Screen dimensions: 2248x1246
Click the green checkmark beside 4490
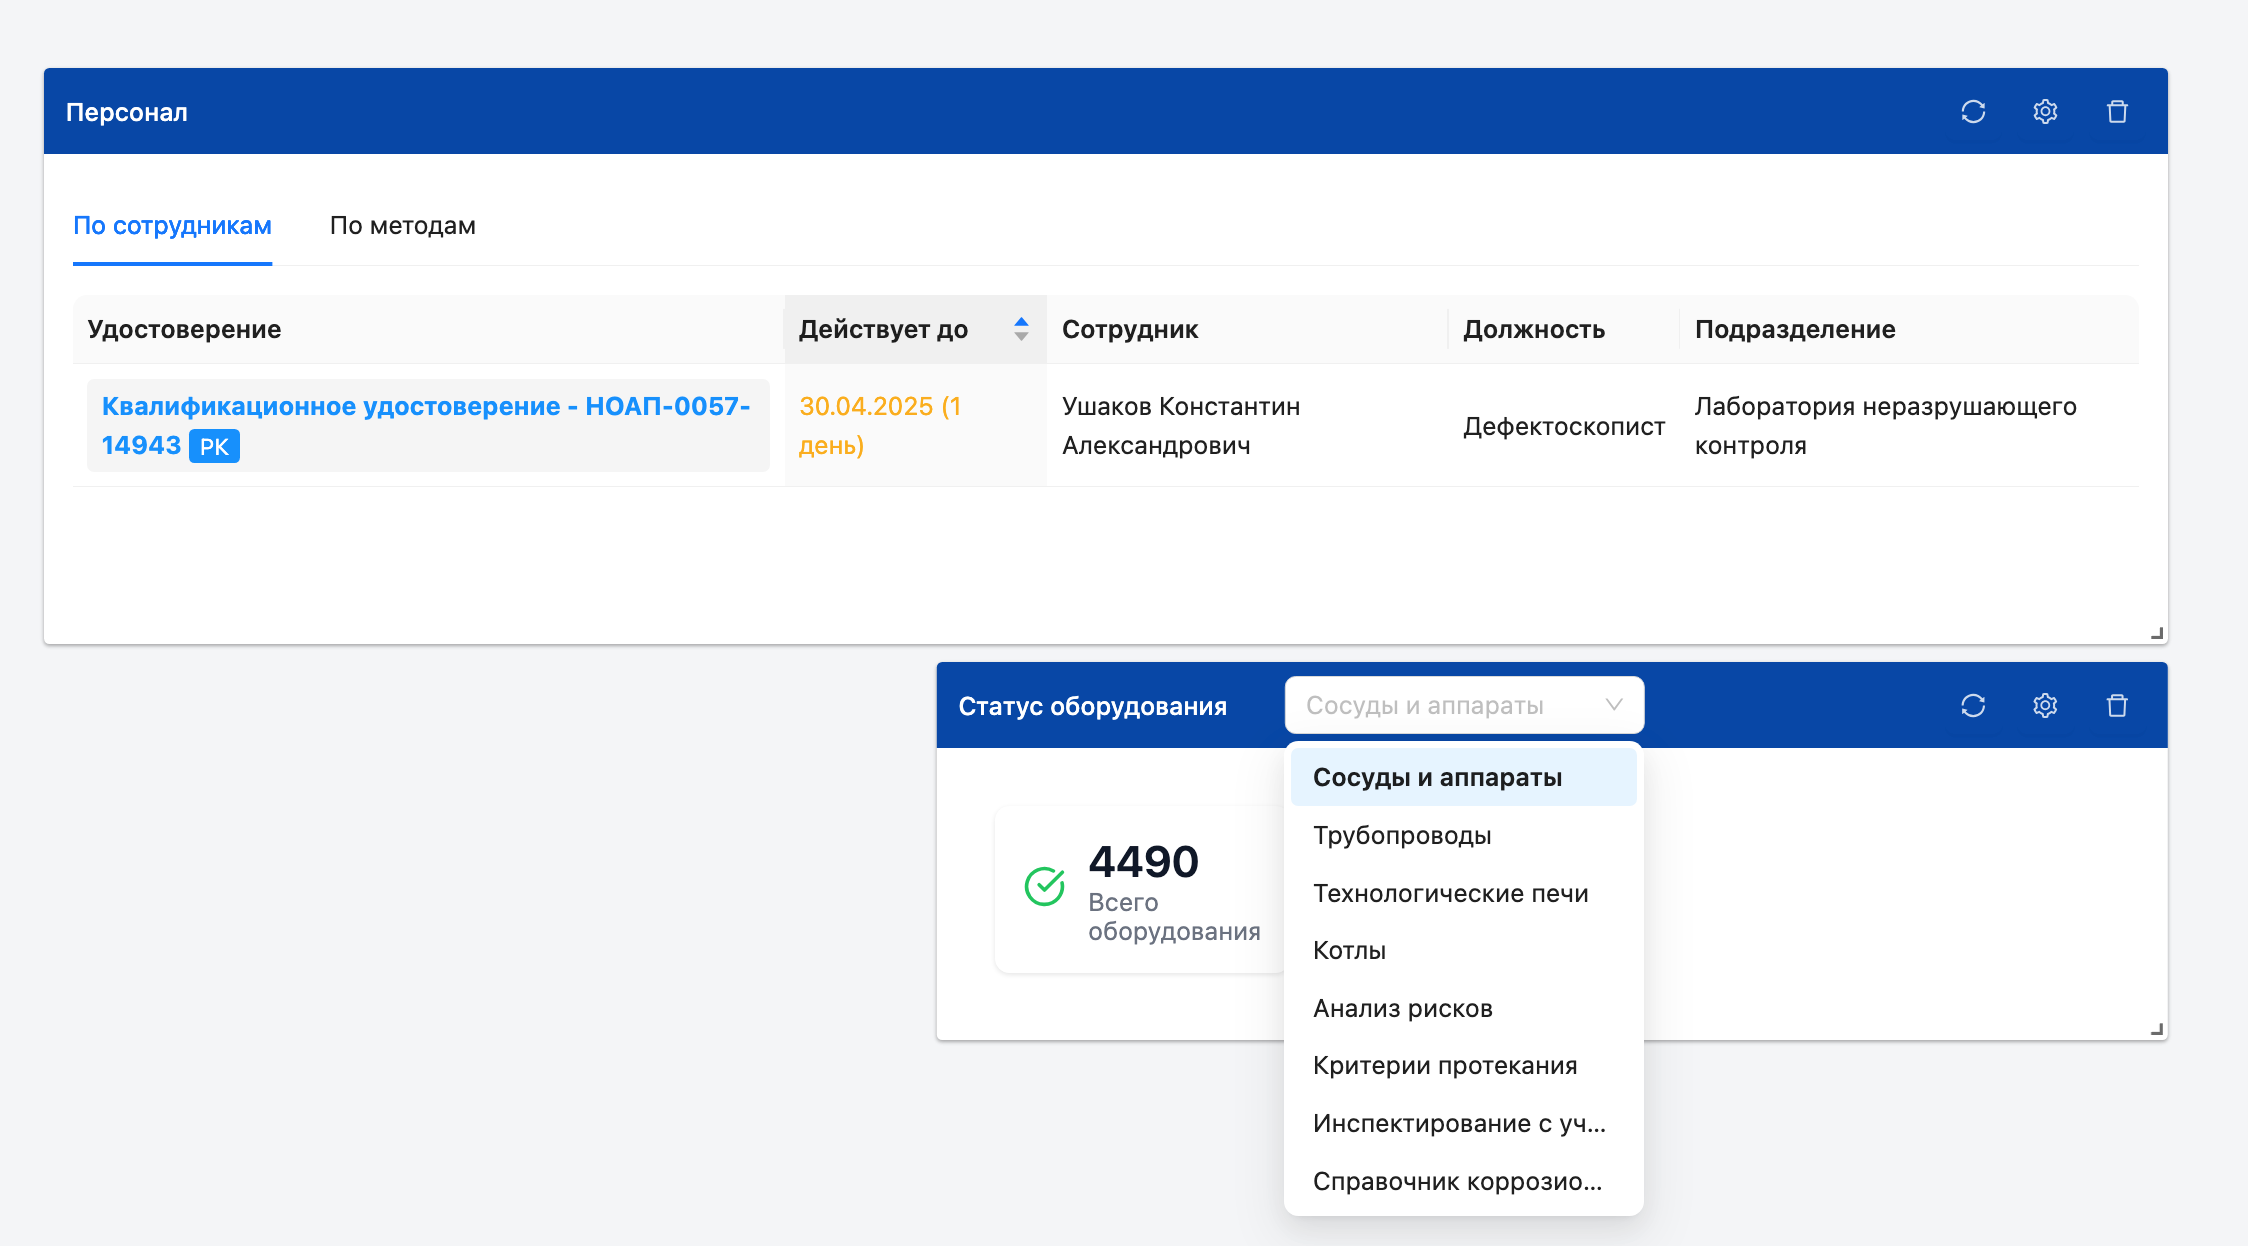point(1044,885)
